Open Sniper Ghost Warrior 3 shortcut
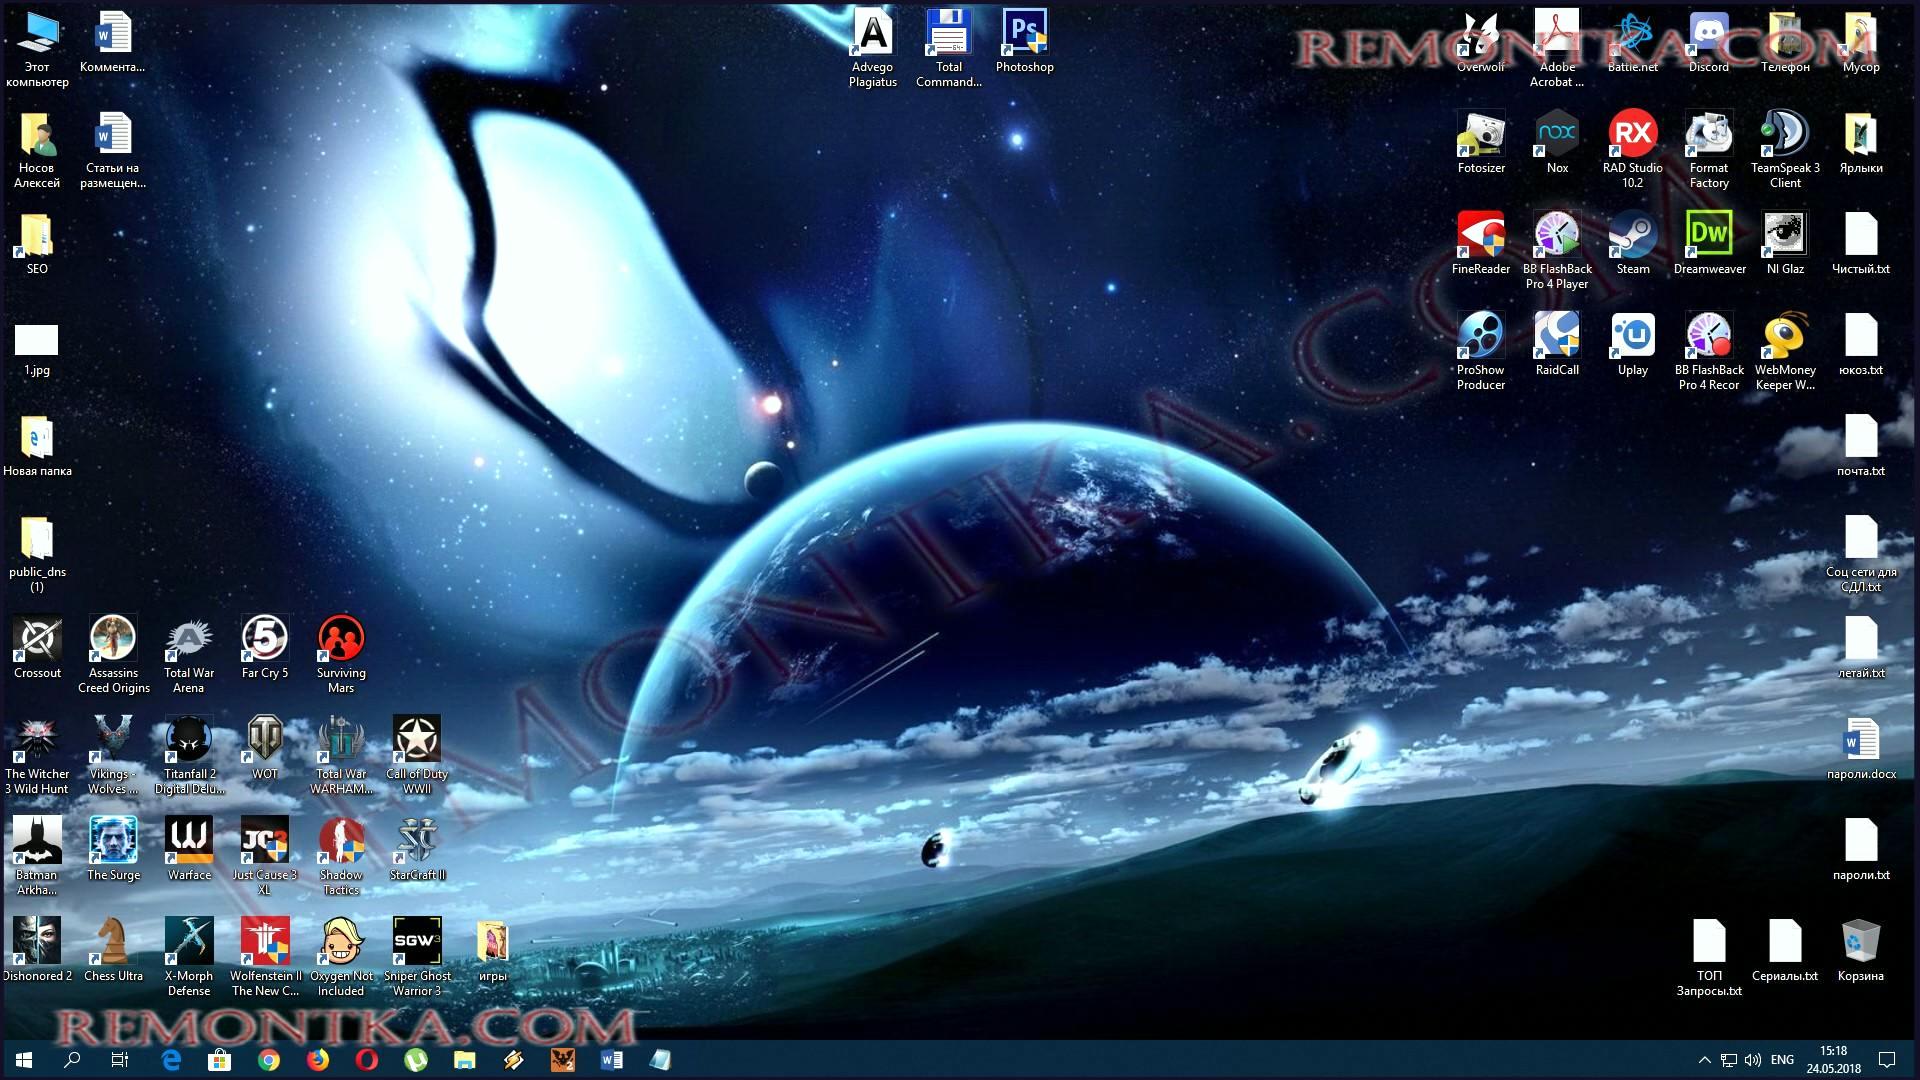Image resolution: width=1920 pixels, height=1080 pixels. tap(417, 957)
